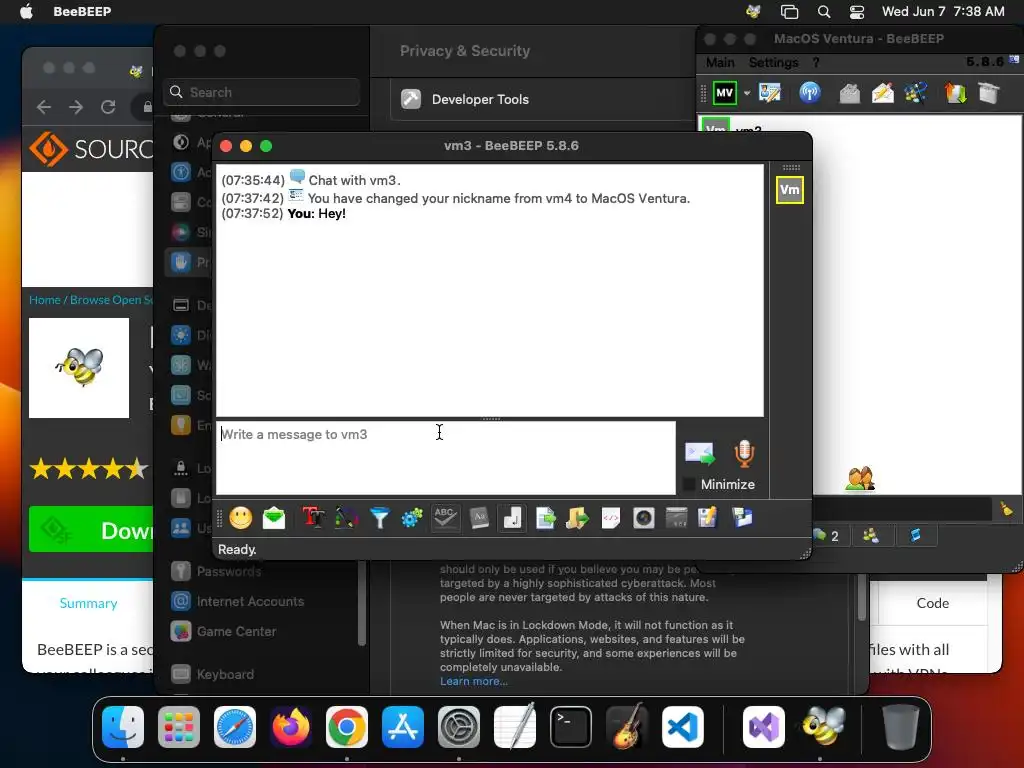The image size is (1024, 768).
Task: Click the MV status avatar in BeeBEEP toolbar
Action: pos(724,93)
